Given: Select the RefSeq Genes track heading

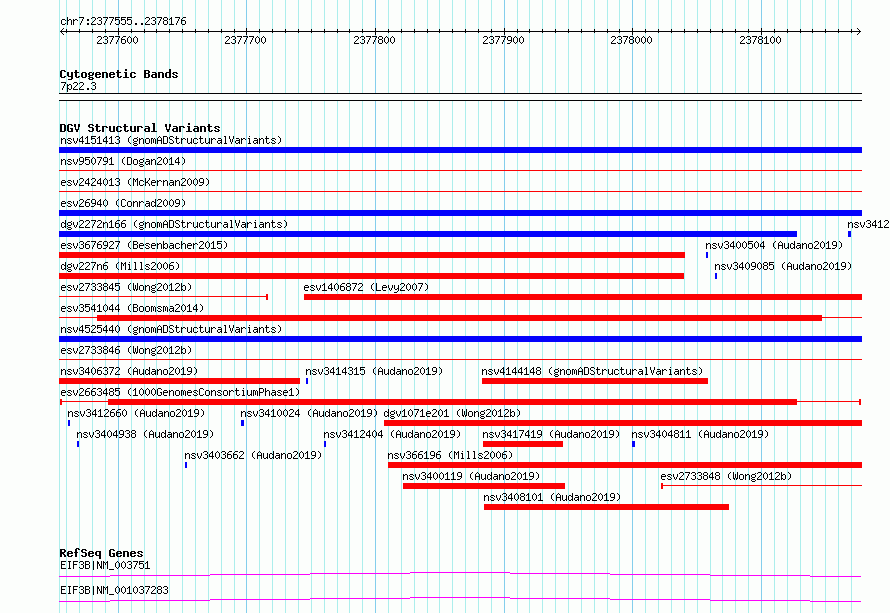Looking at the screenshot, I should pos(102,553).
